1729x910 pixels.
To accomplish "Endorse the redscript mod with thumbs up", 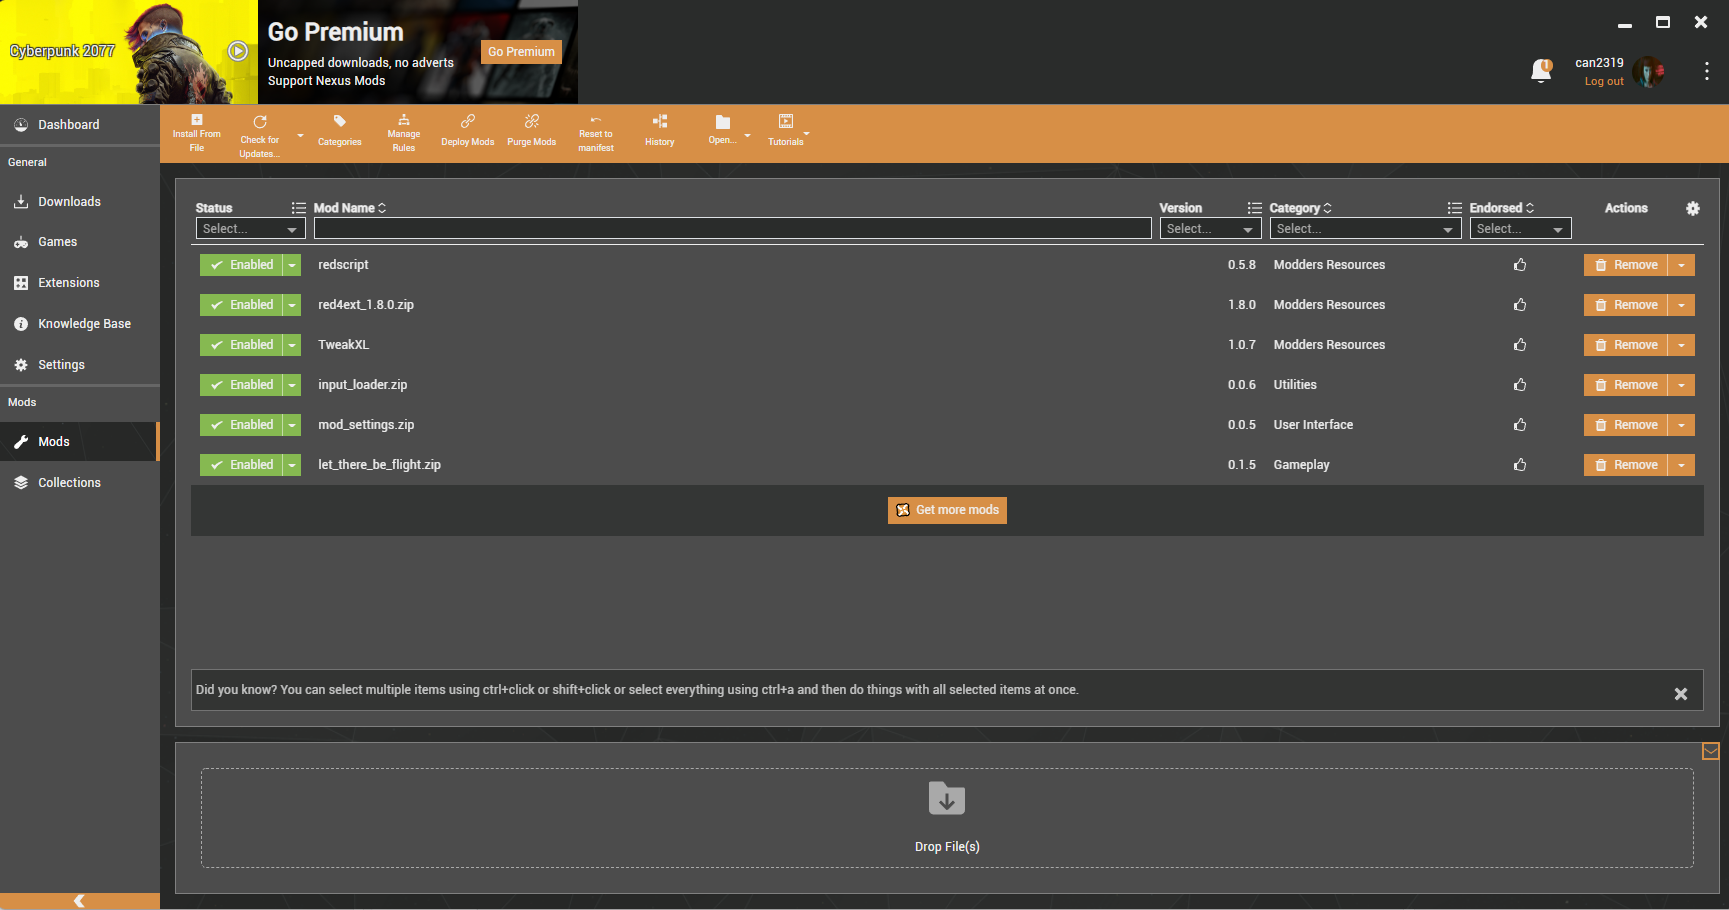I will (x=1519, y=265).
